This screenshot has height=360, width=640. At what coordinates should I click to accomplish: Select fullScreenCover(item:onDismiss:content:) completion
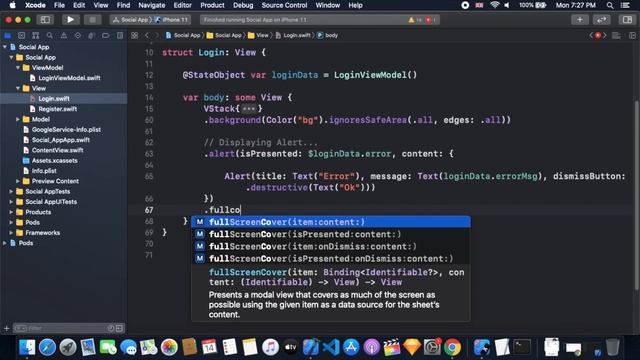(331, 247)
